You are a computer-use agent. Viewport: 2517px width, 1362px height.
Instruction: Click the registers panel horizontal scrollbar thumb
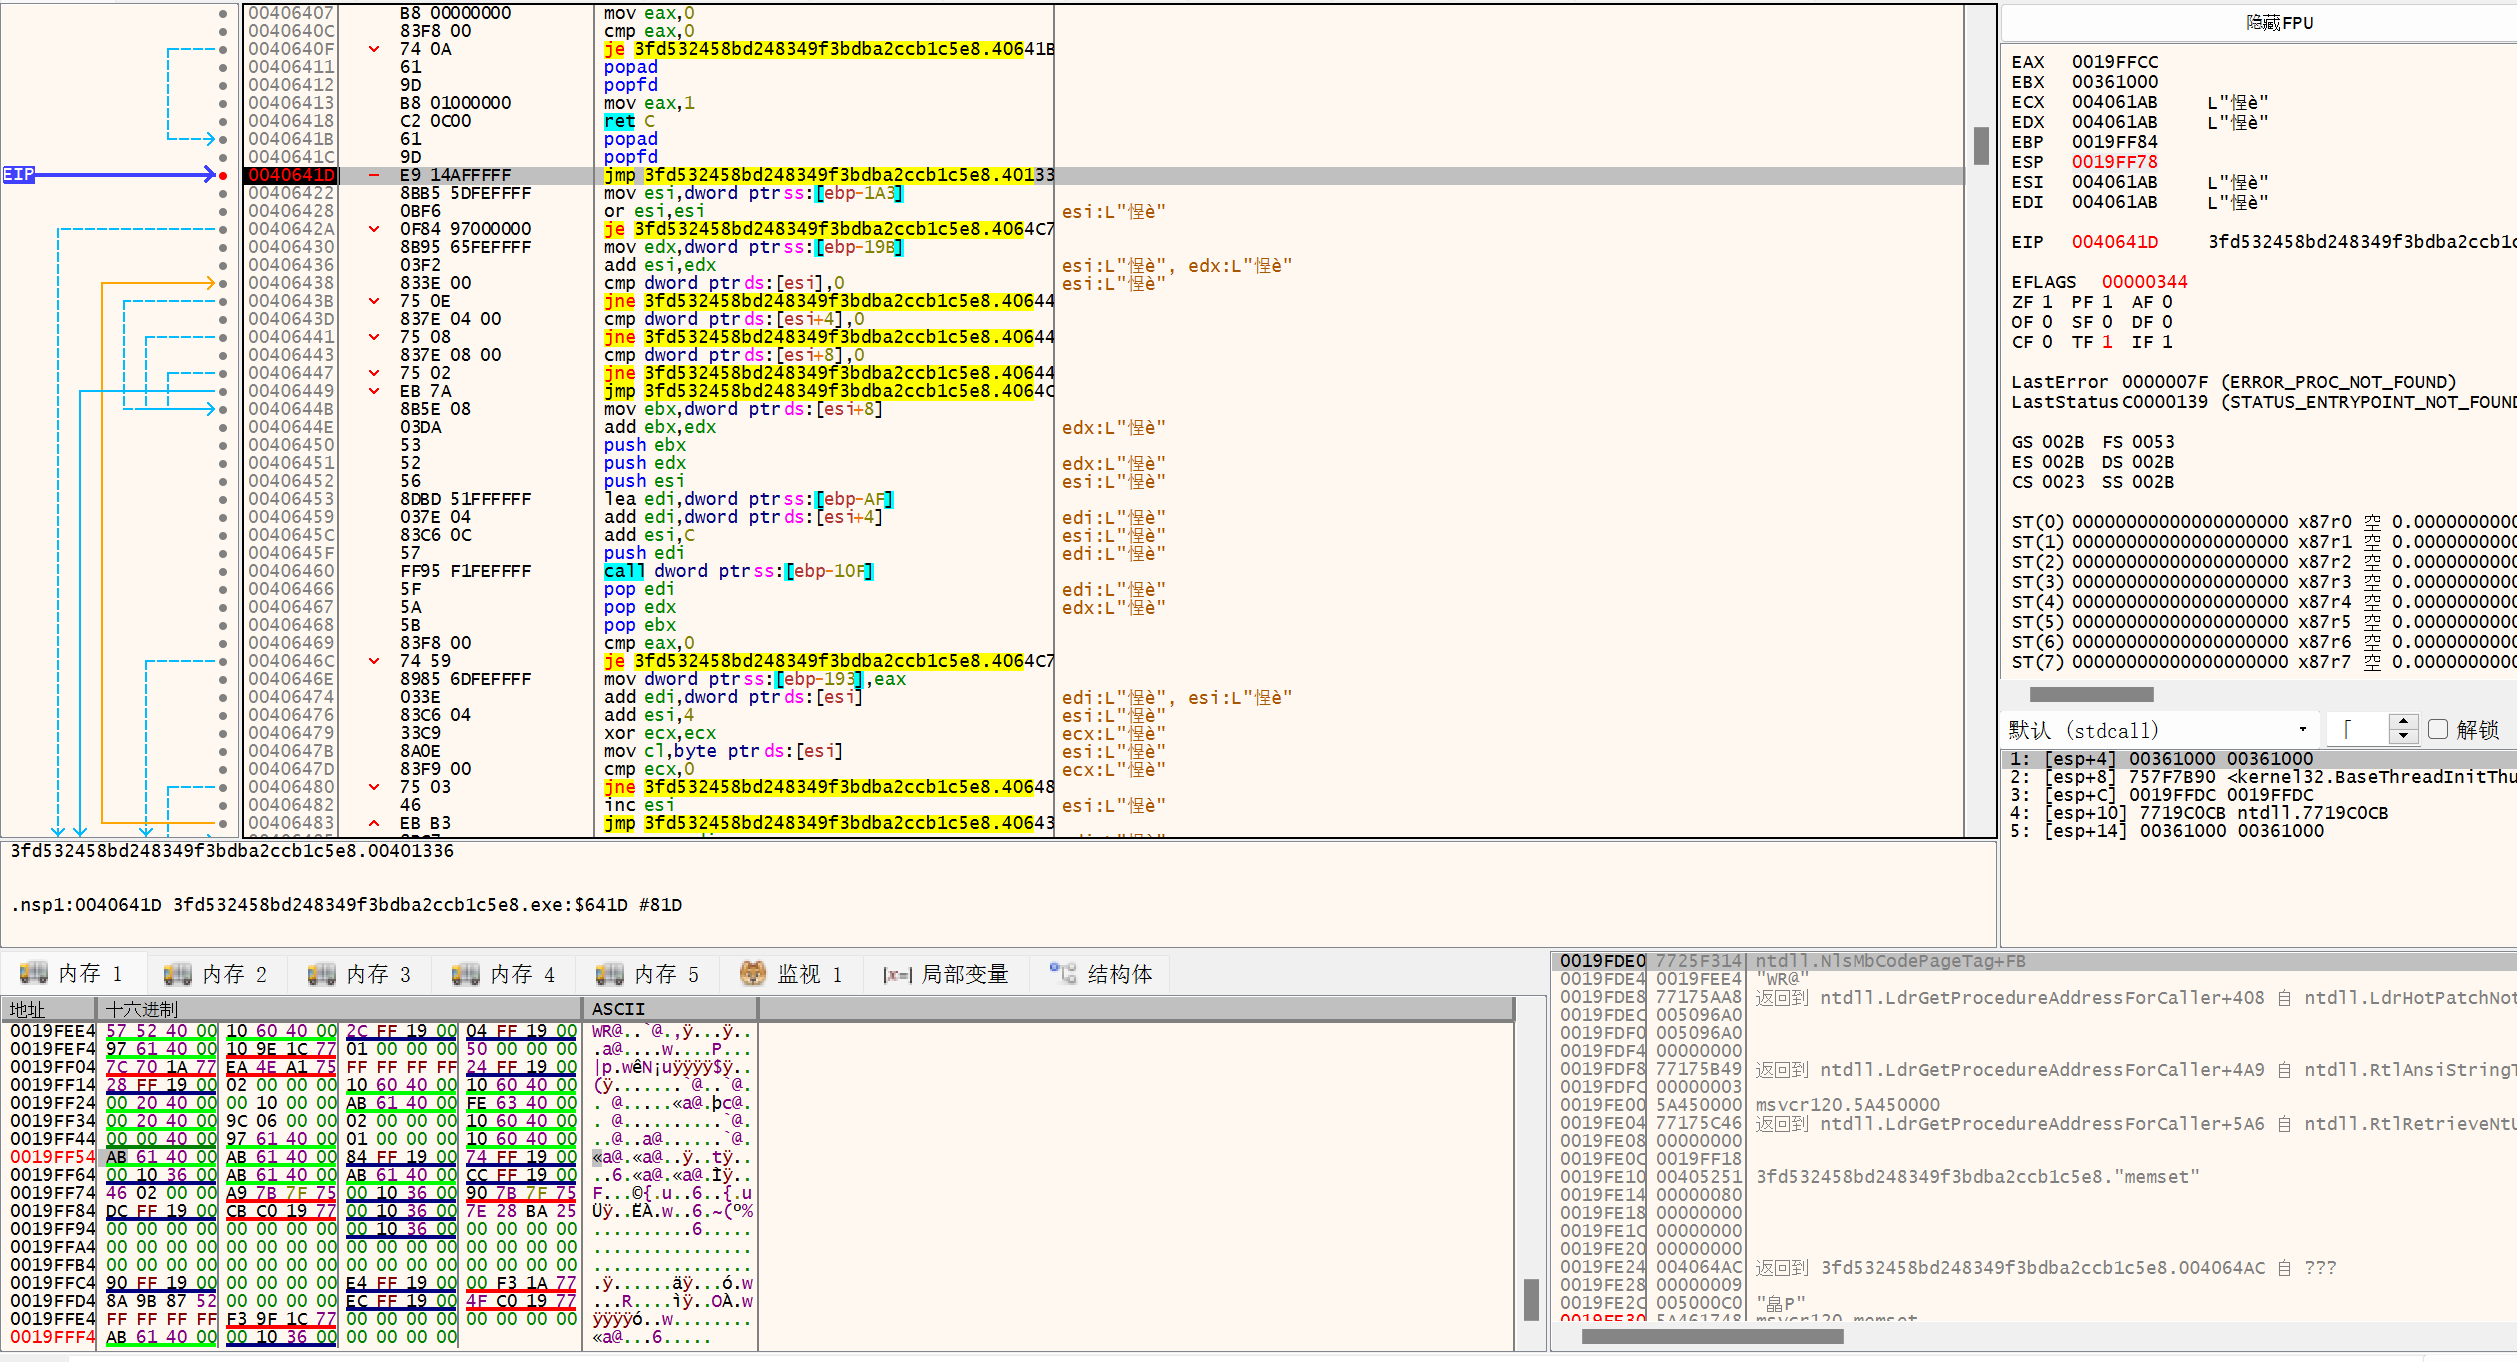pos(2091,694)
